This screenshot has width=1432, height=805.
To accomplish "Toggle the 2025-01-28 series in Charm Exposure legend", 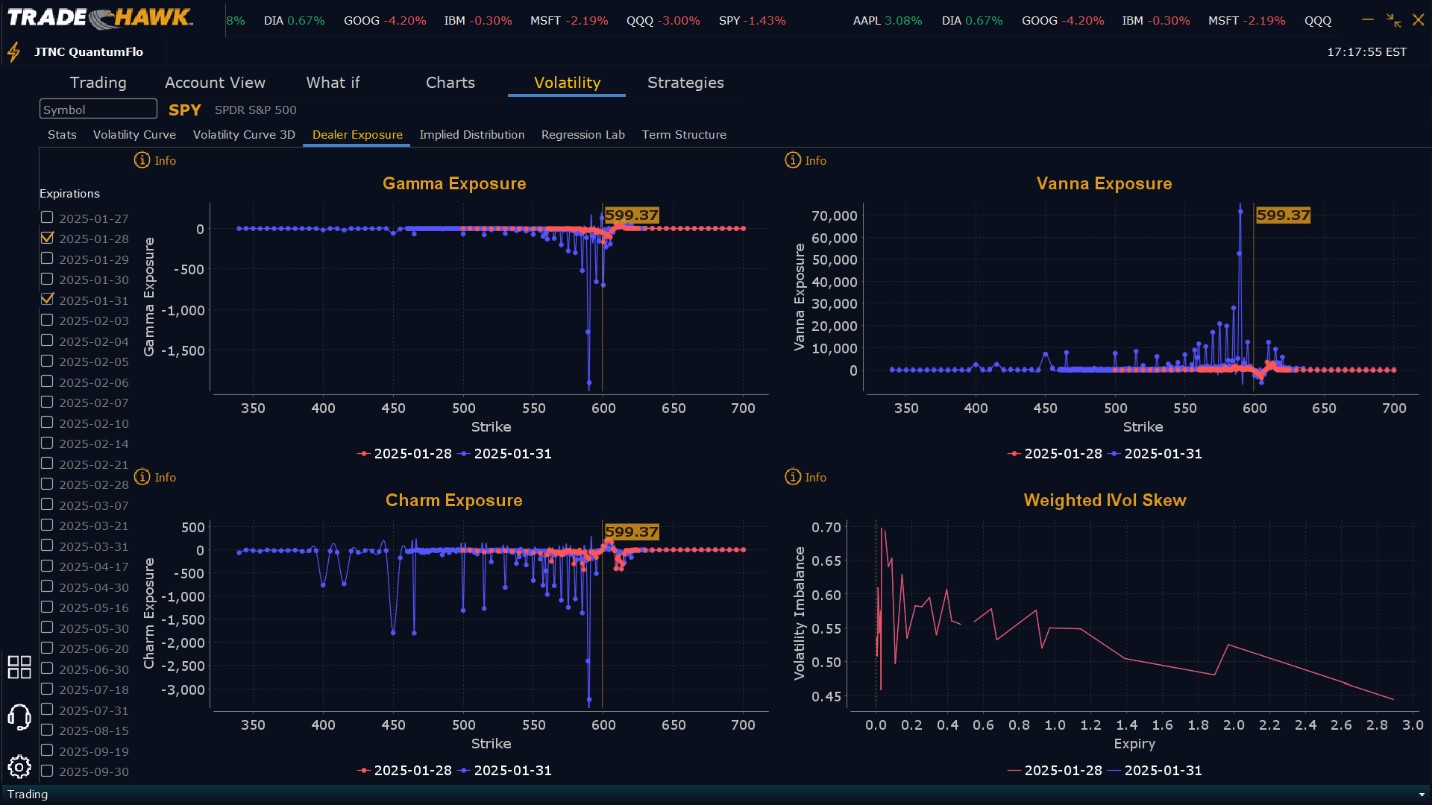I will point(403,771).
